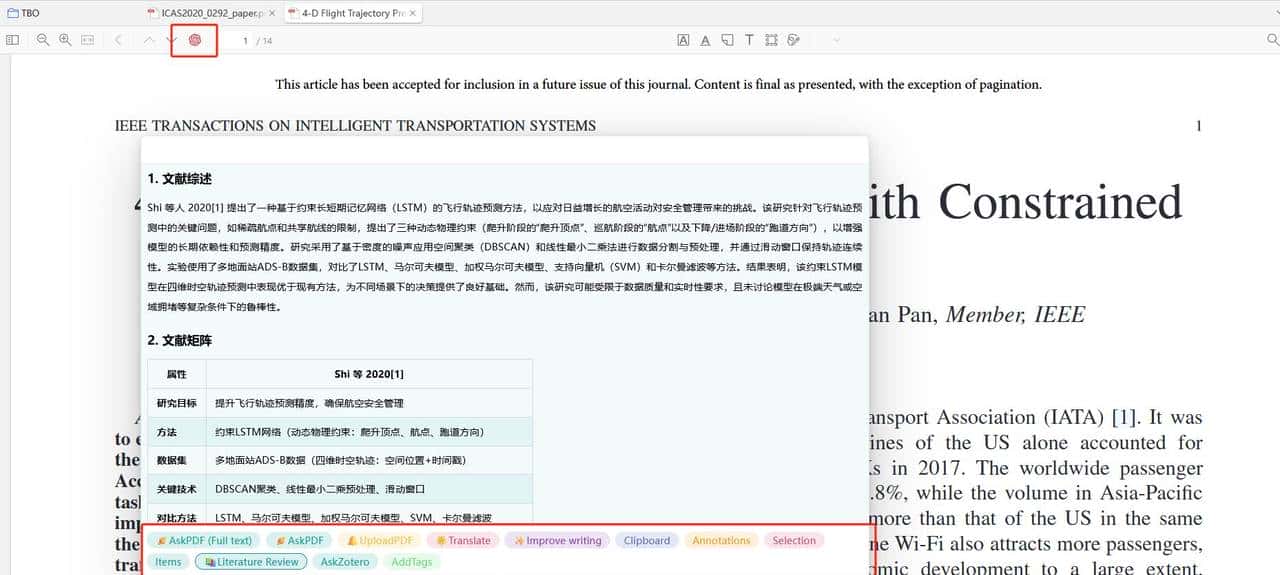Screen dimensions: 1280x575
Task: Click the short AskPDF tag
Action: pos(300,540)
